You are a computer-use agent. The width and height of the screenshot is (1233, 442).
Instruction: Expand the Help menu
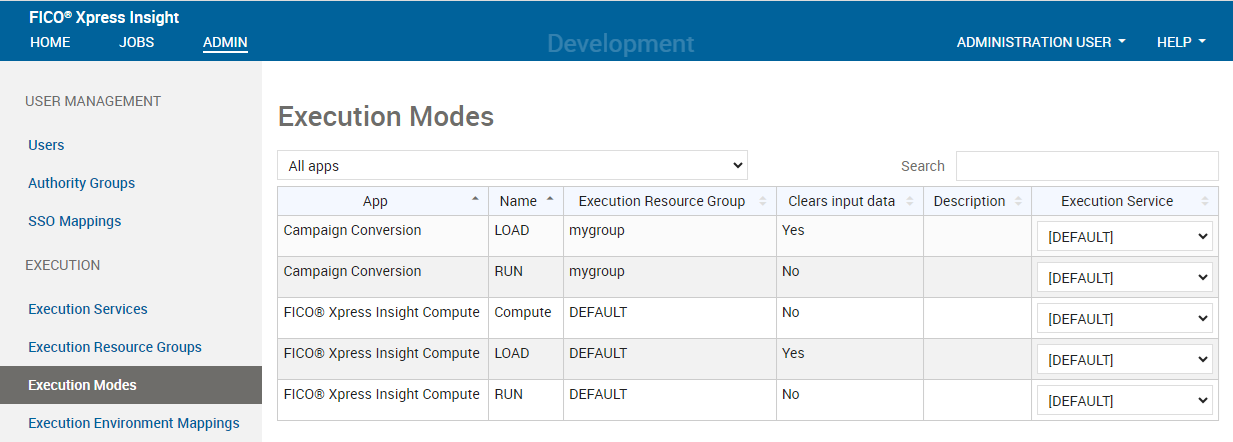1180,42
